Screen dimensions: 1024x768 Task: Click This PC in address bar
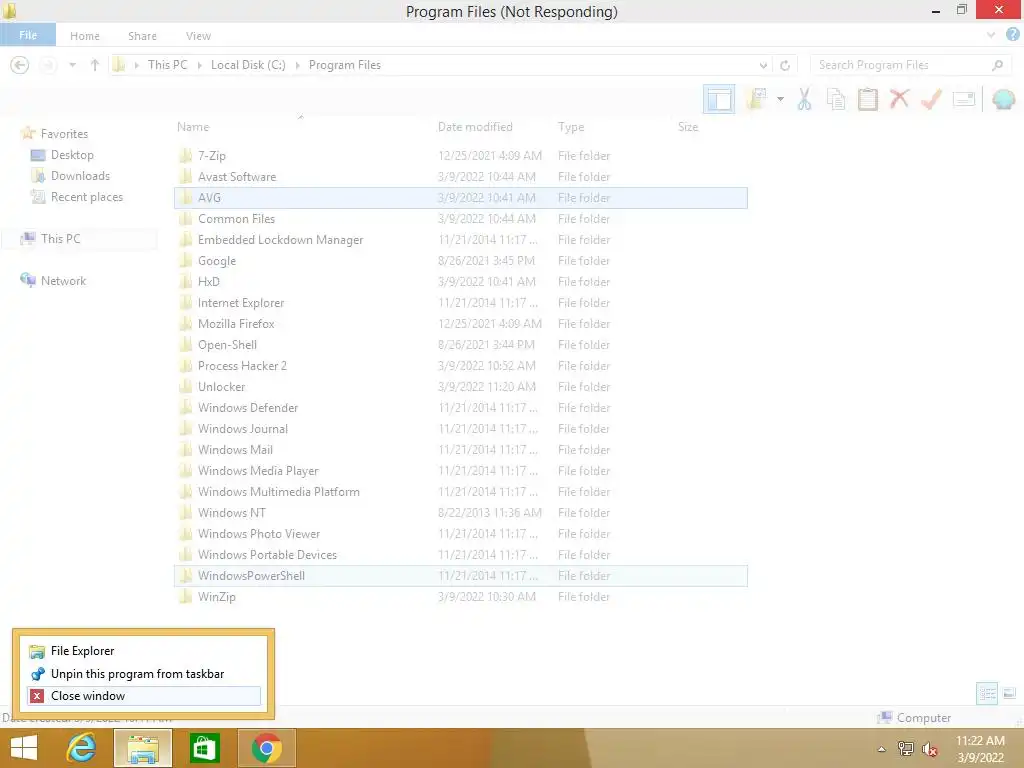[x=168, y=65]
